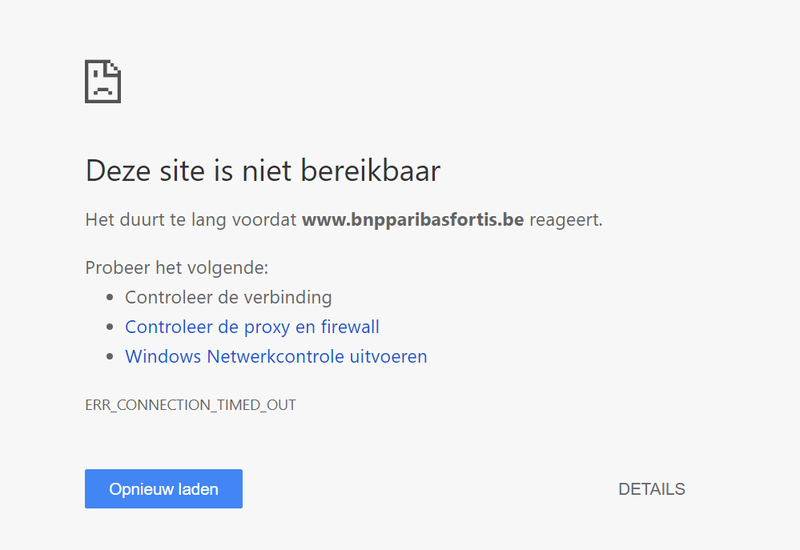Open the Controleer de proxy en firewall link
The width and height of the screenshot is (800, 550).
tap(252, 327)
